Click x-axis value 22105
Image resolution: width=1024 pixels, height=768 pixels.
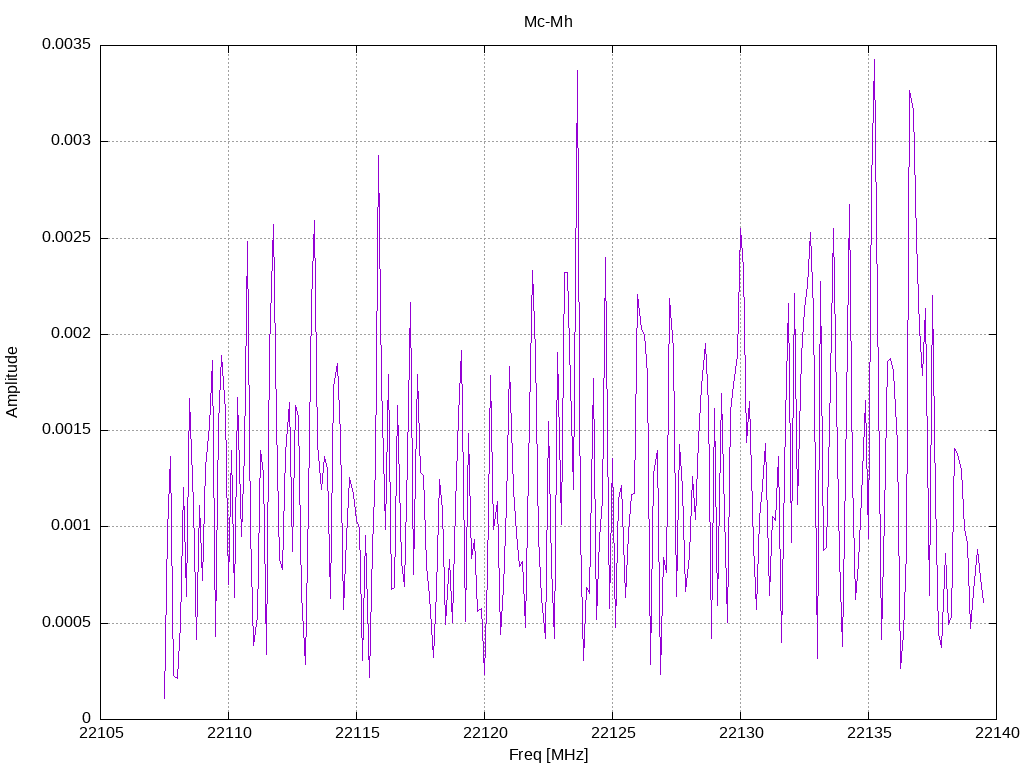[x=101, y=733]
